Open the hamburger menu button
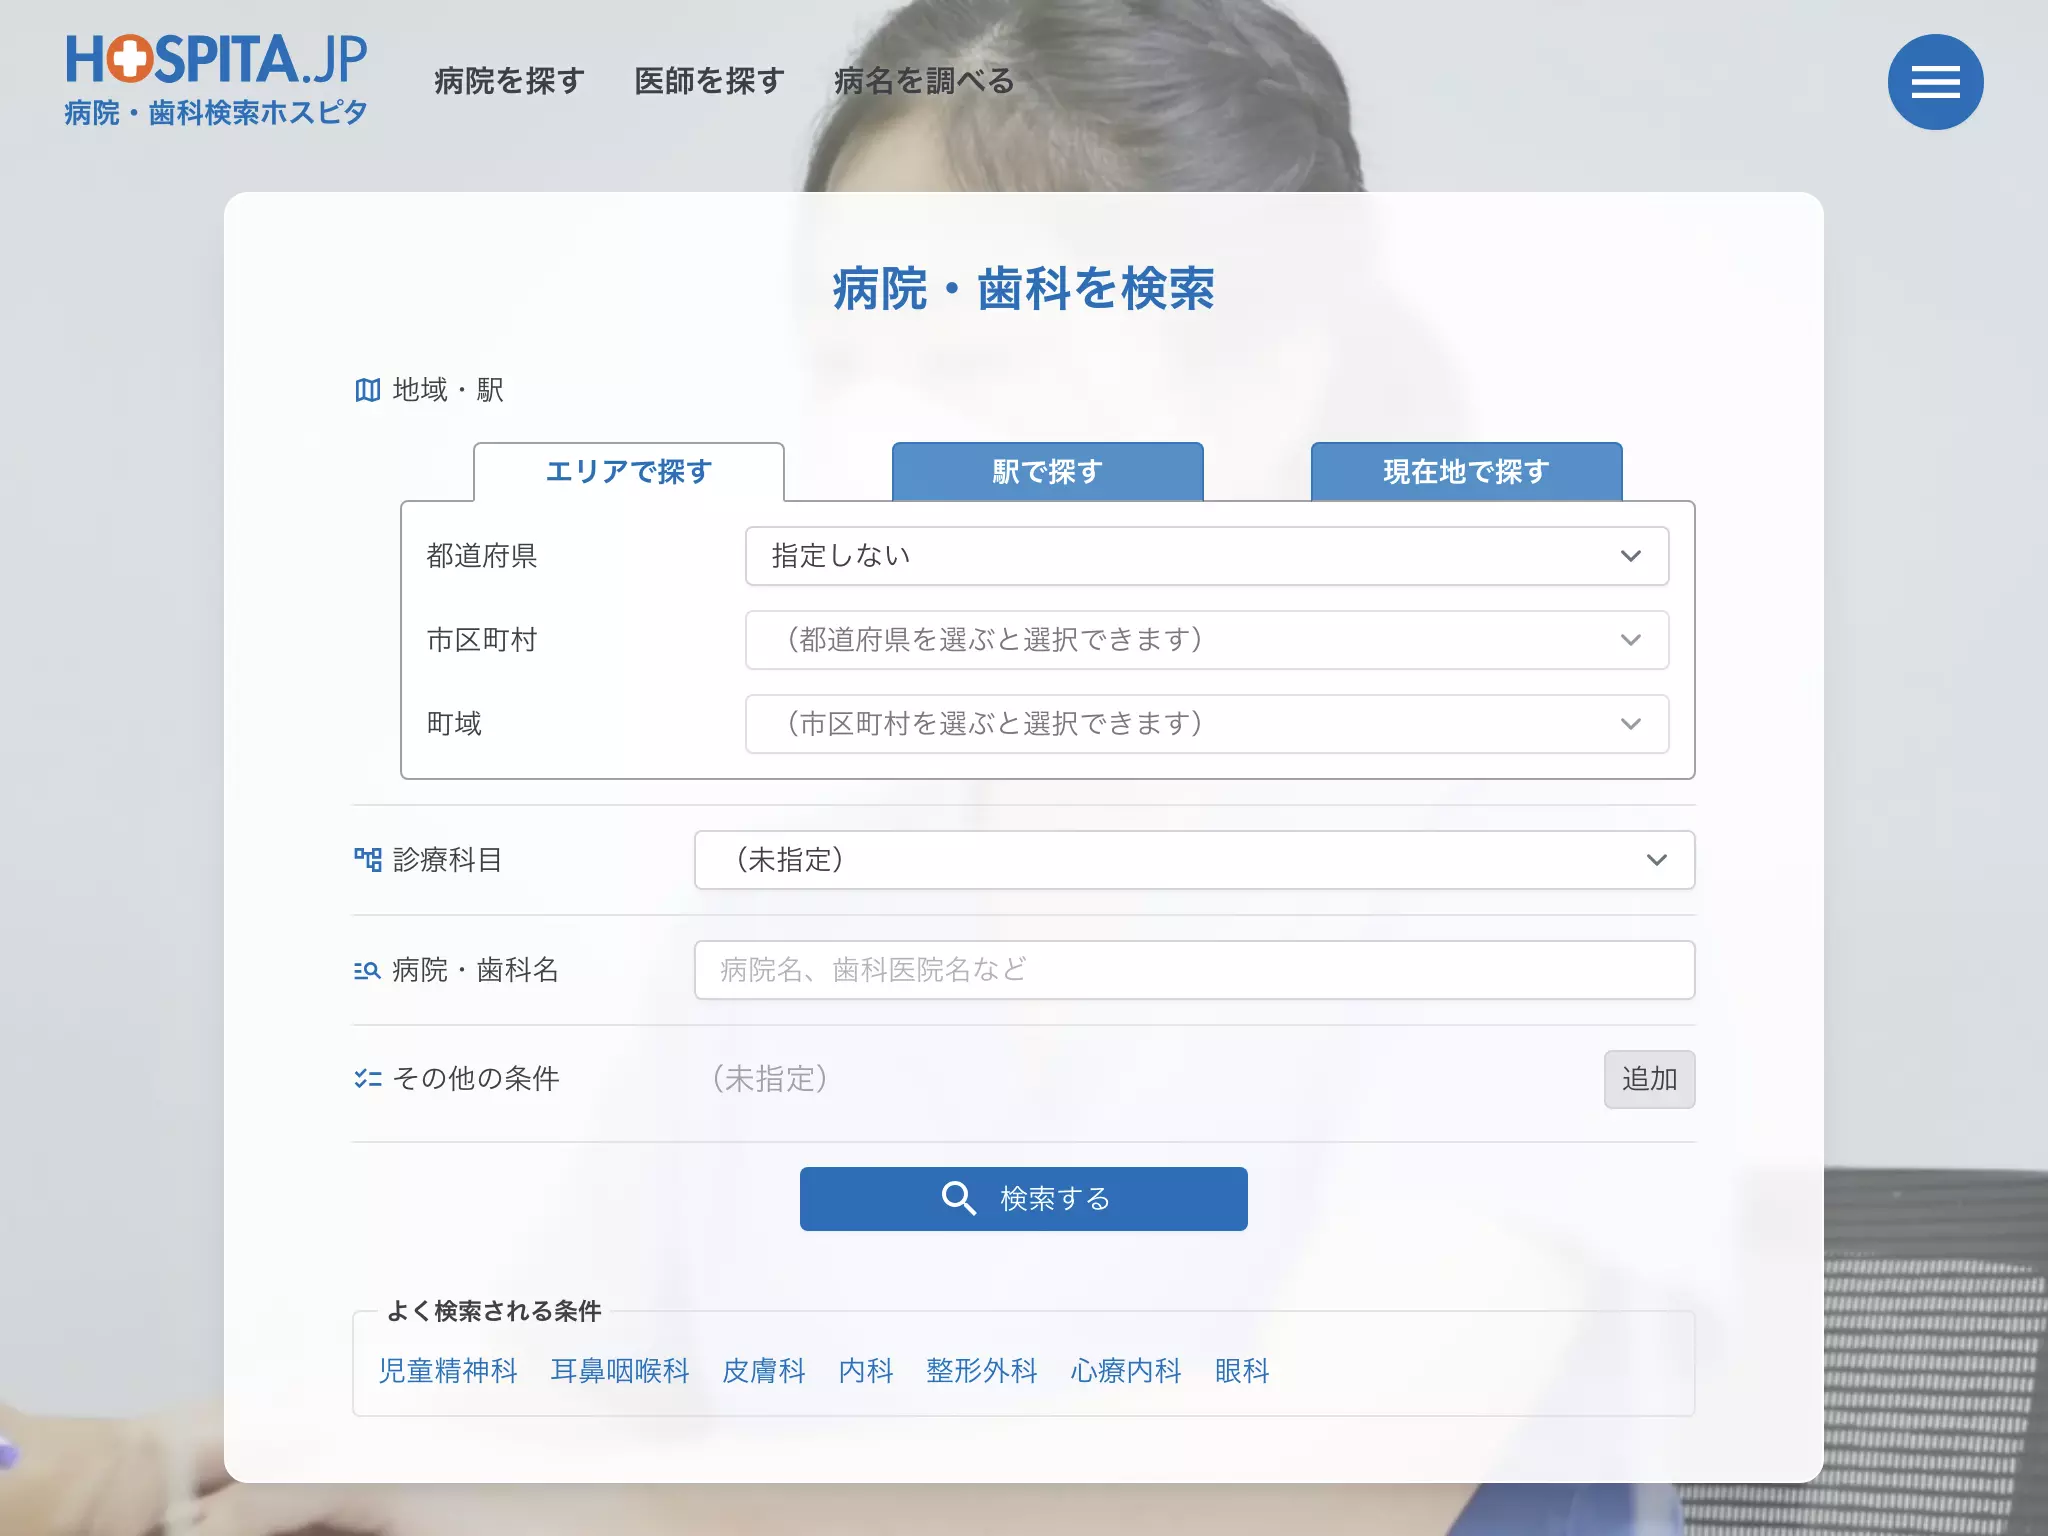Viewport: 2048px width, 1536px height. point(1935,82)
